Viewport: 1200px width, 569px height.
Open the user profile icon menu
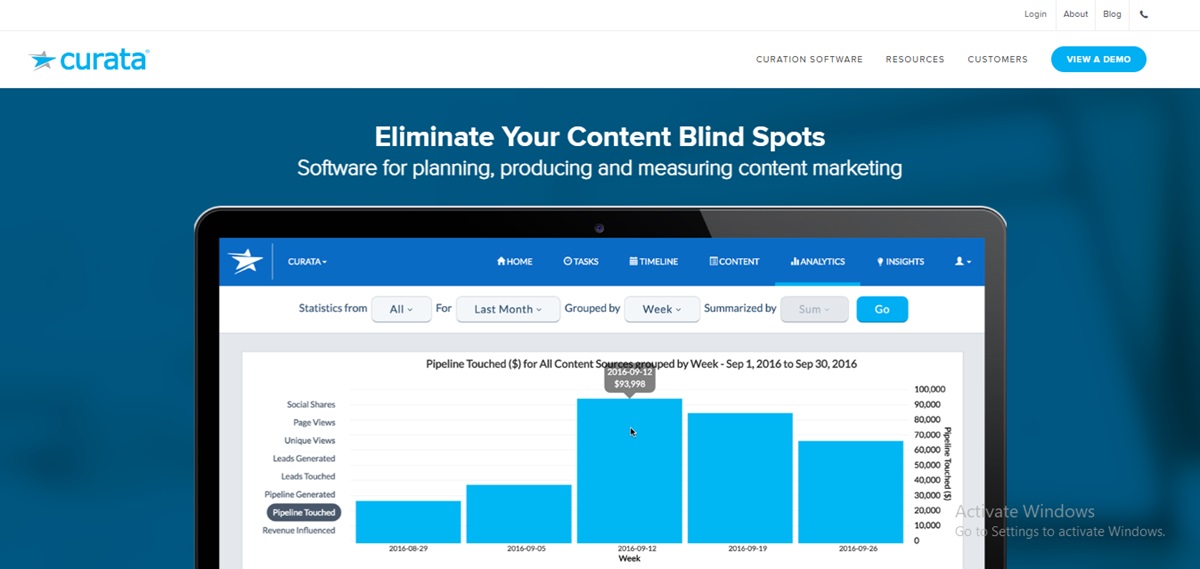pos(962,261)
